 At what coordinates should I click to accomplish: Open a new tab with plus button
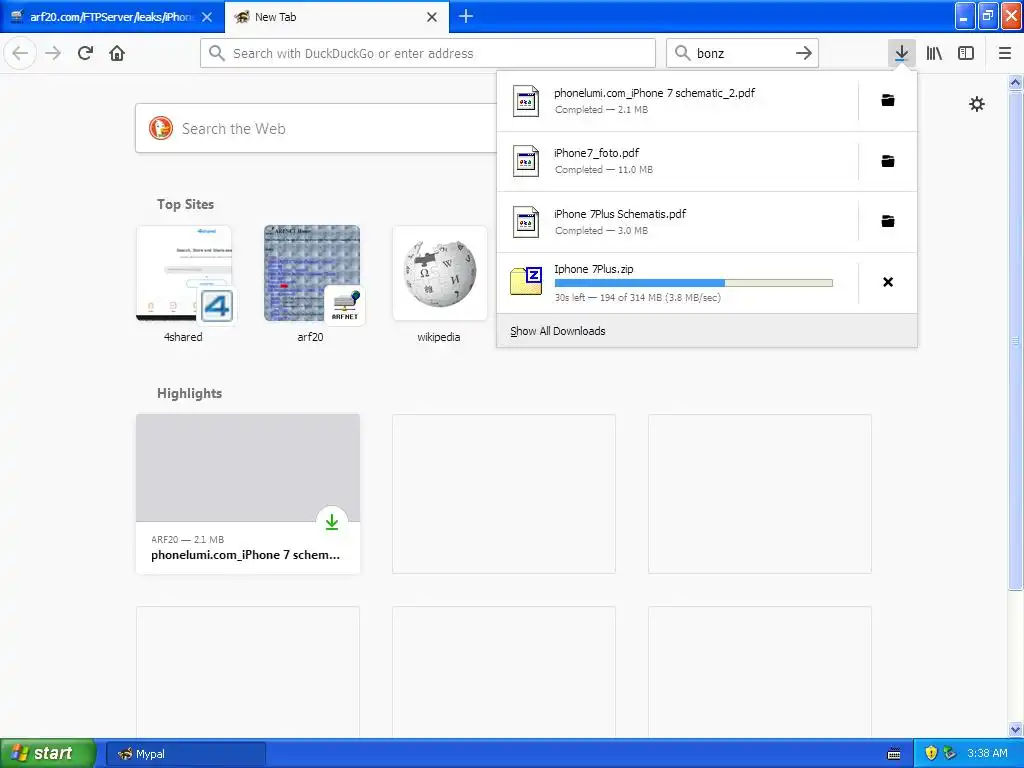point(466,16)
